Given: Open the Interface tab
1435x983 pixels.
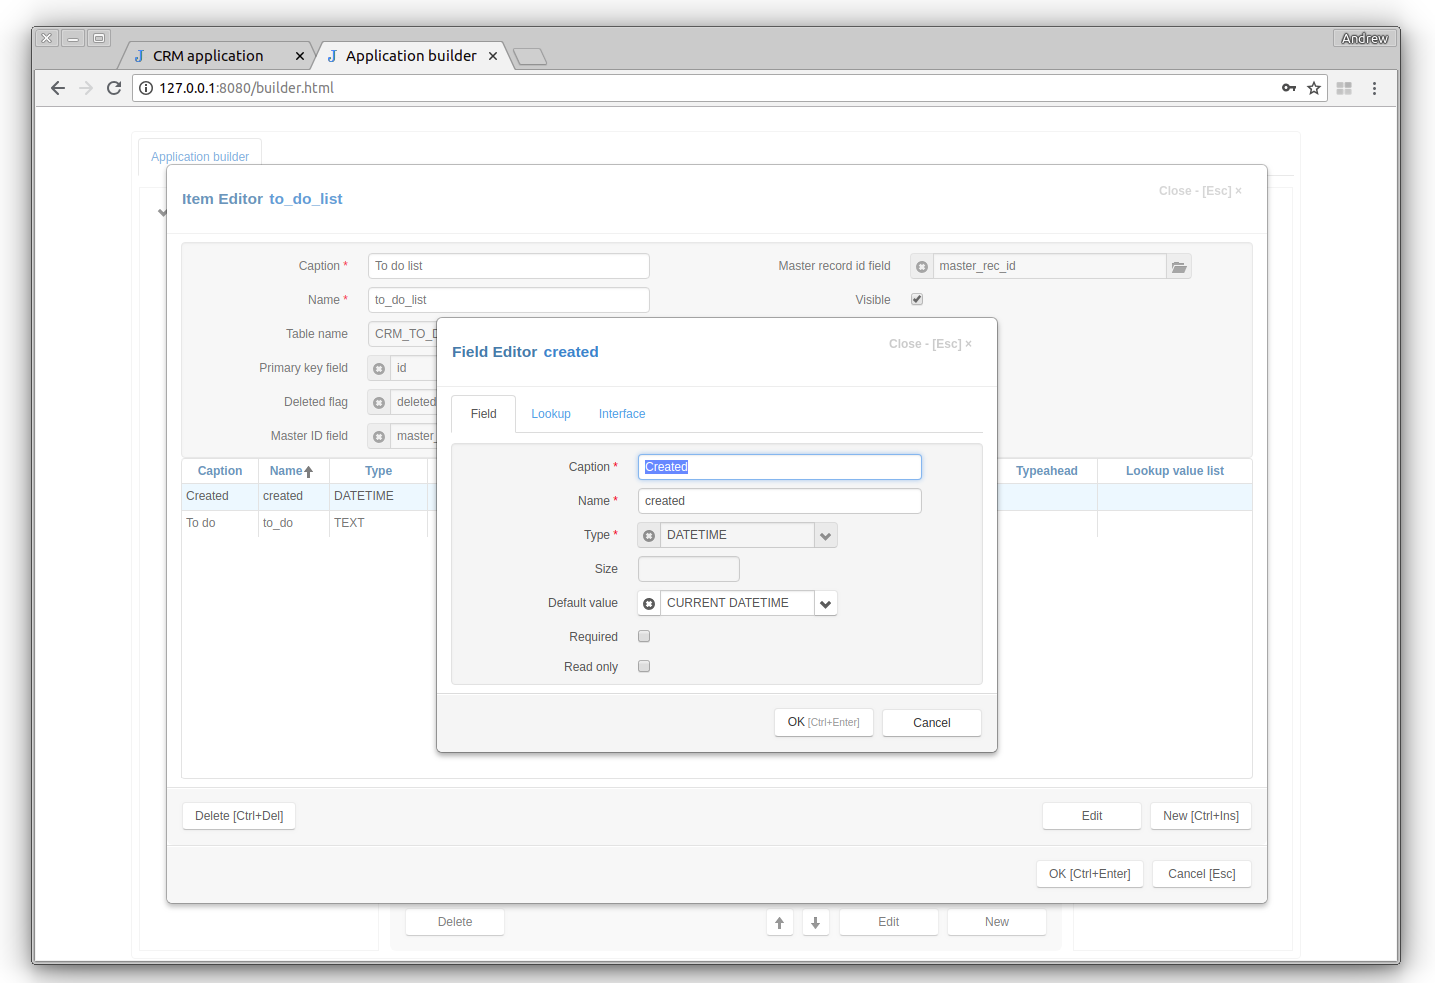Looking at the screenshot, I should point(622,414).
